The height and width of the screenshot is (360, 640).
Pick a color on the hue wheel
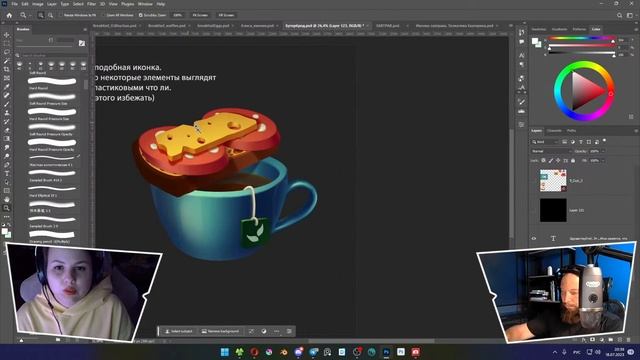point(584,91)
